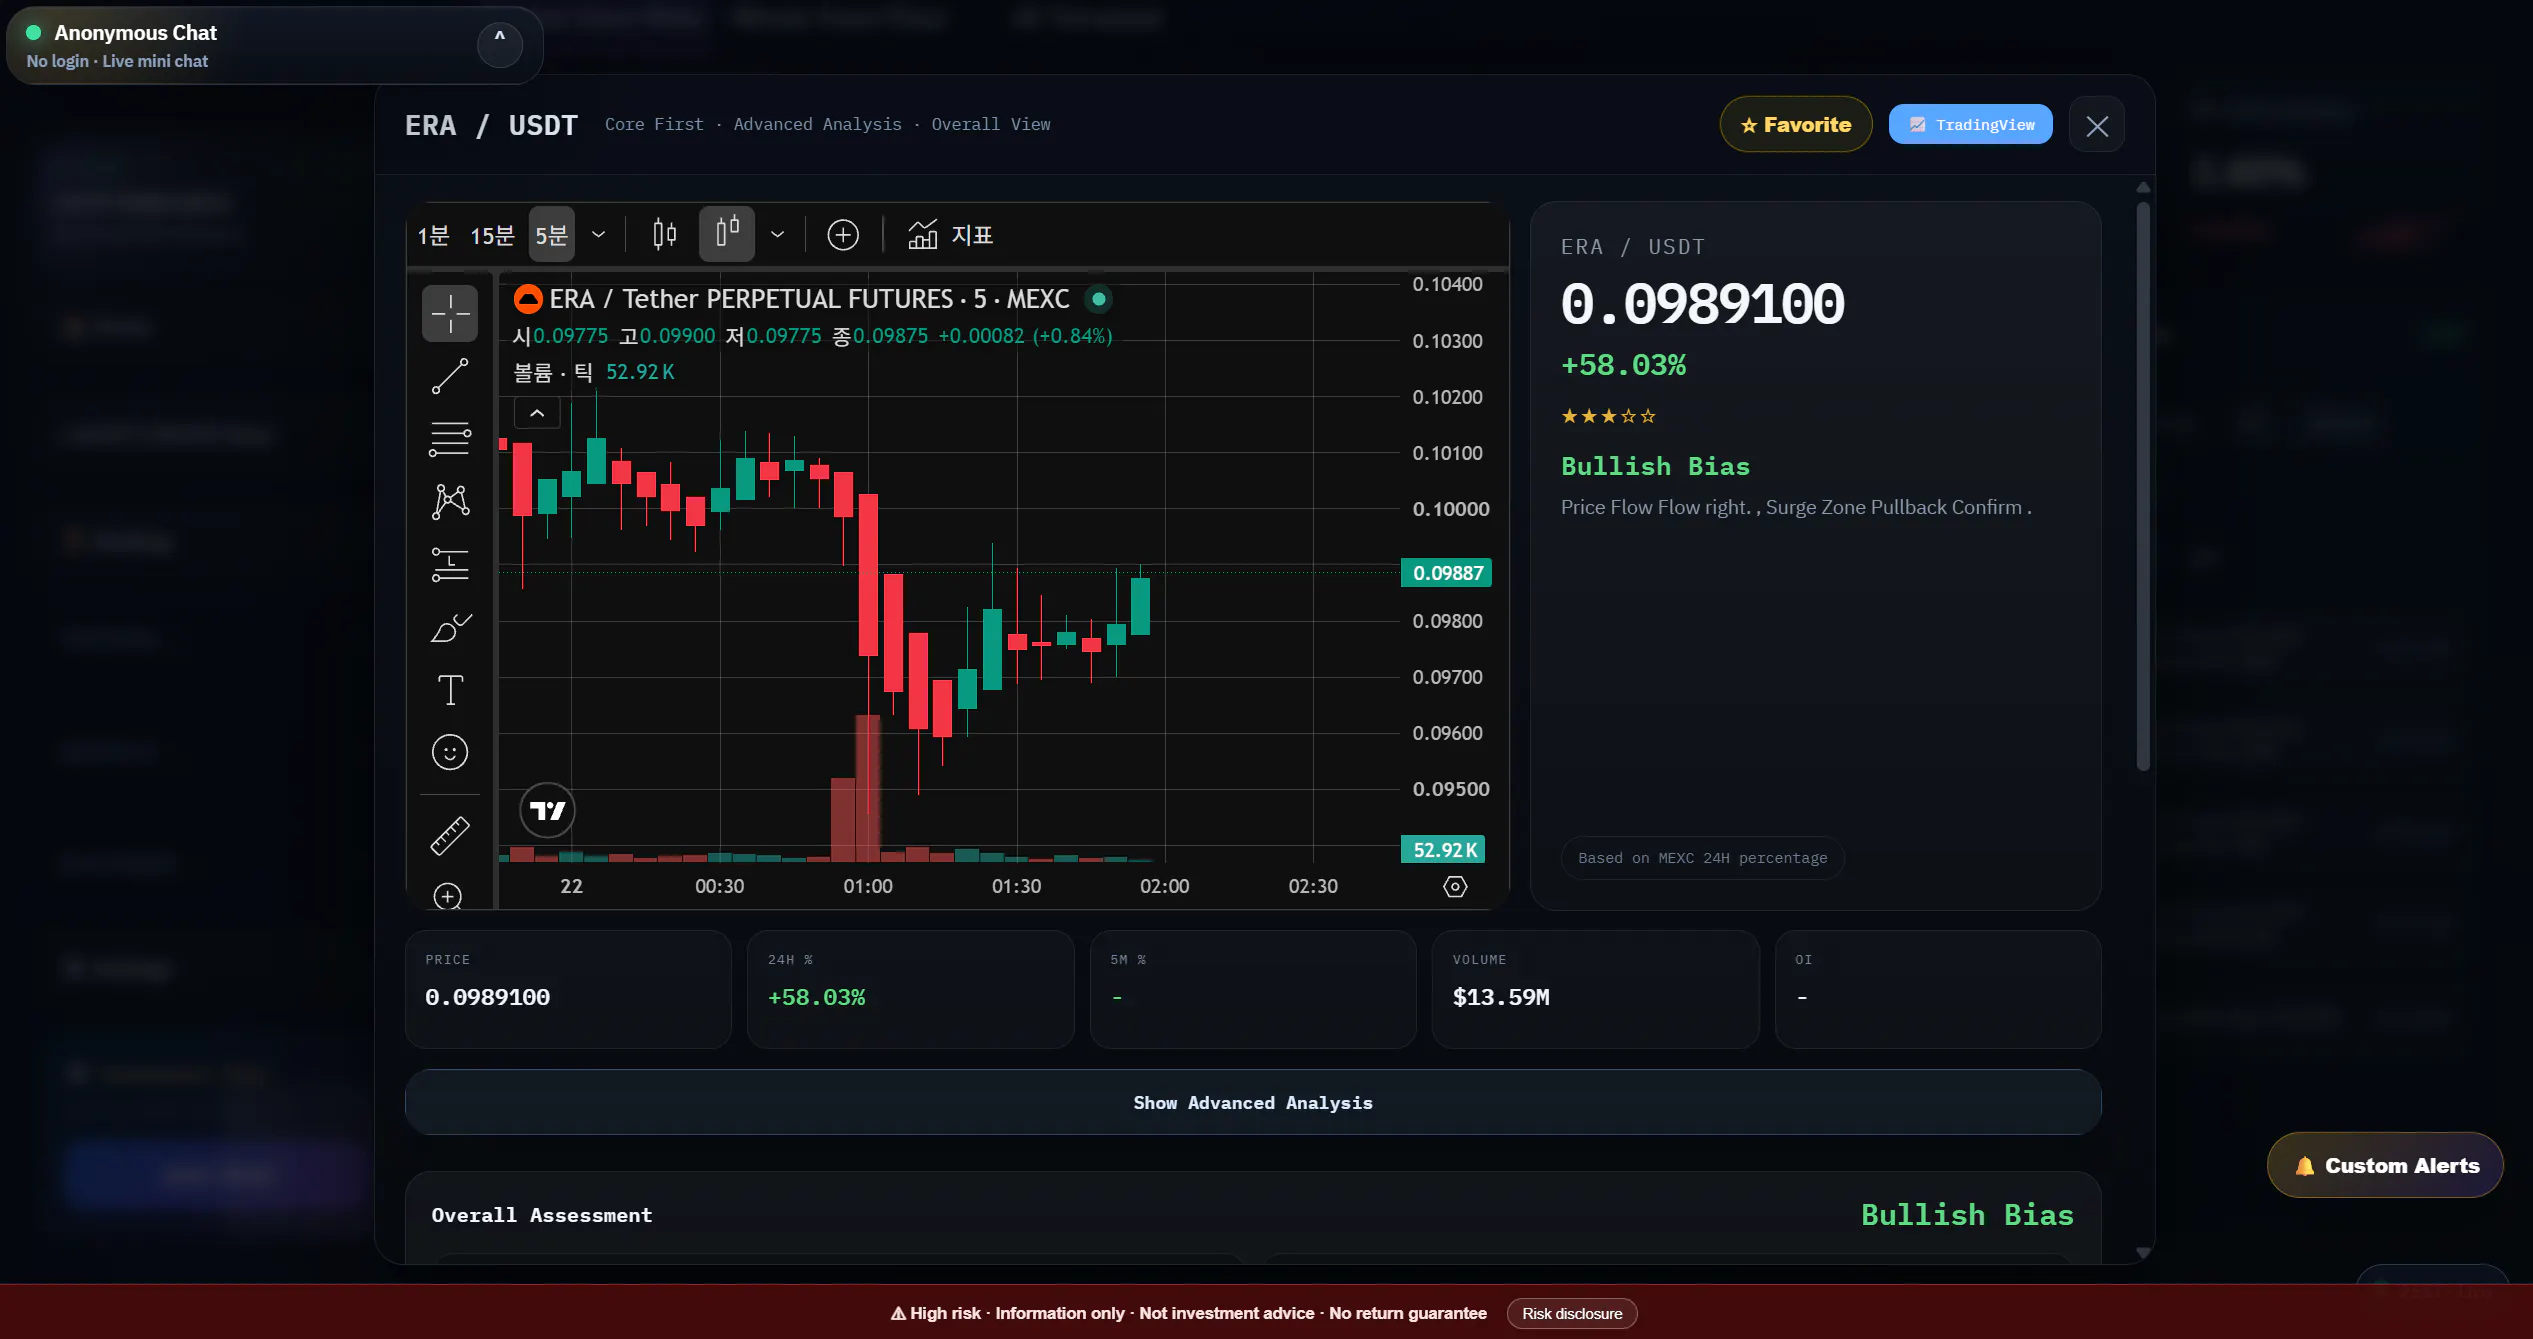Click the high risk warning banner text
Image resolution: width=2533 pixels, height=1339 pixels.
pos(1189,1313)
